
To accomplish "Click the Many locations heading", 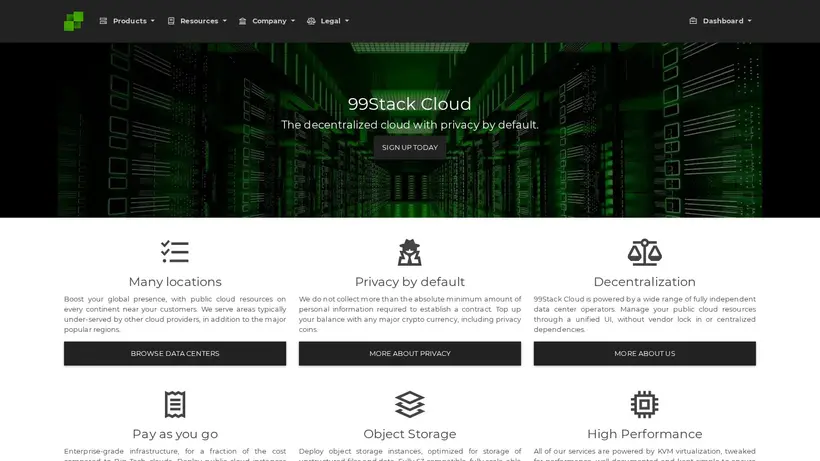I will 175,282.
